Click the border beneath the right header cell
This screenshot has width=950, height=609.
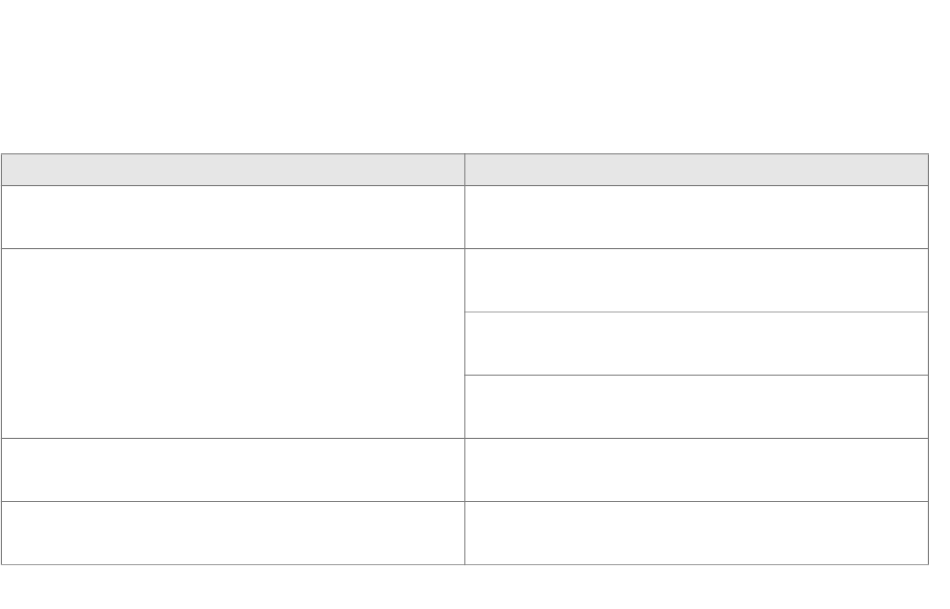point(696,185)
